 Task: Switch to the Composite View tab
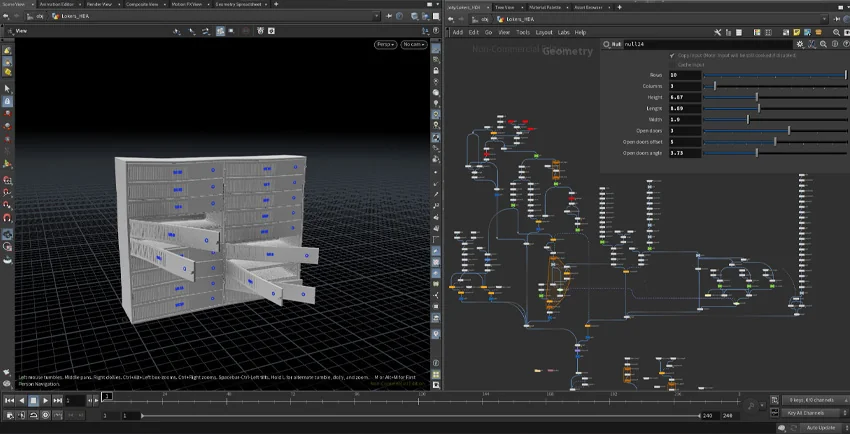coord(143,4)
